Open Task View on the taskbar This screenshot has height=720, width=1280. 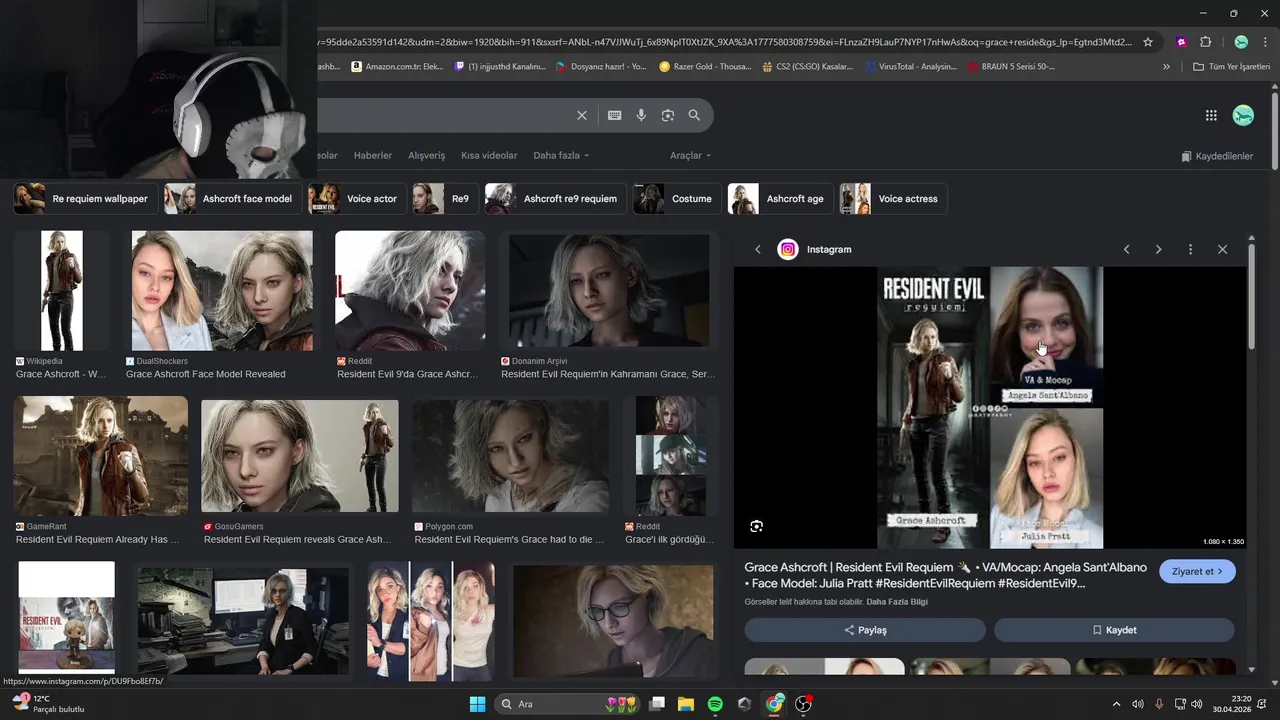[x=657, y=704]
